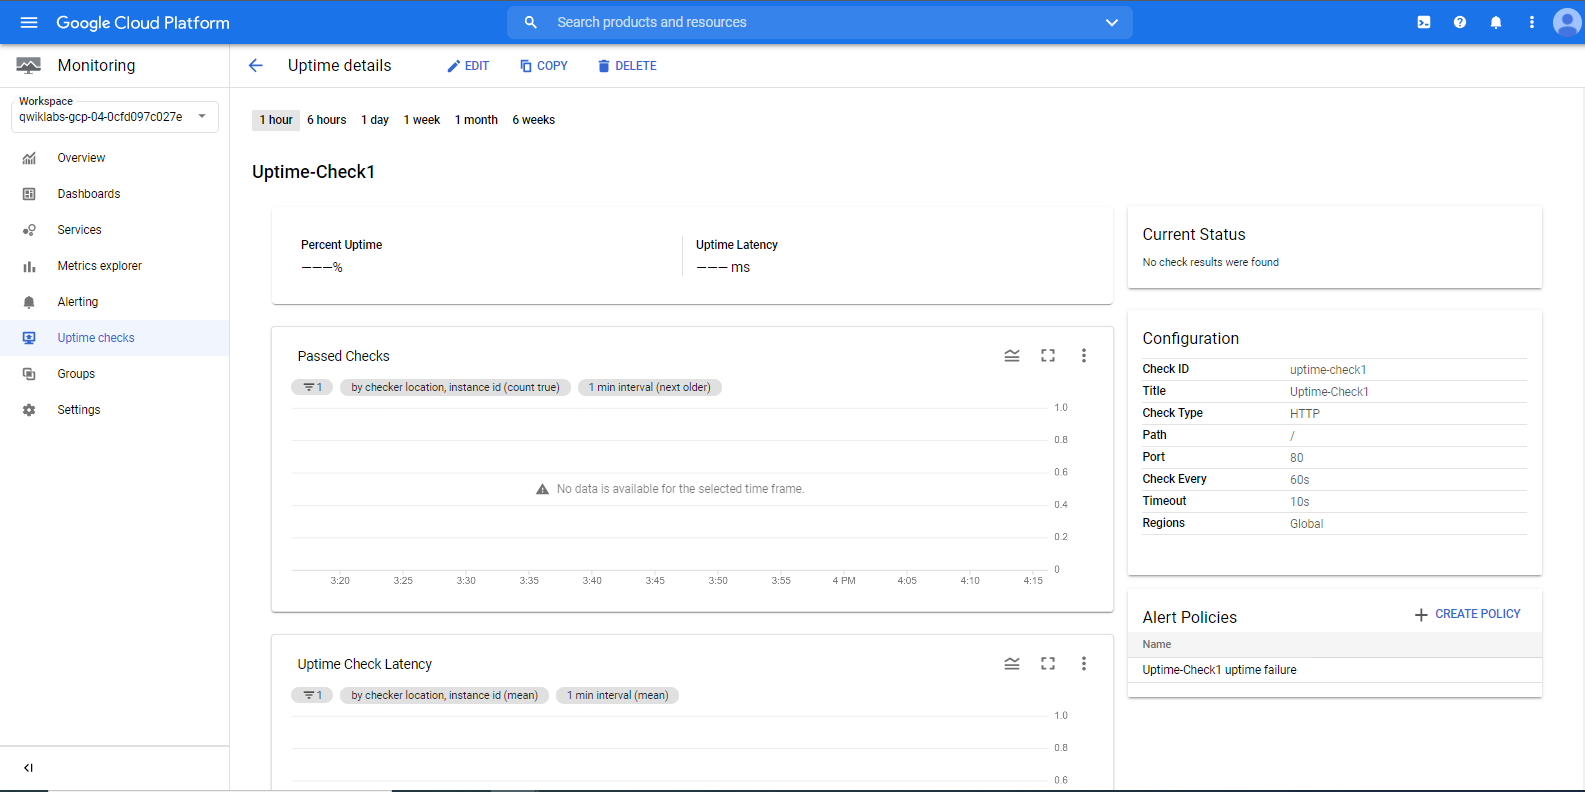
Task: Select the 1 month time range
Action: coord(476,120)
